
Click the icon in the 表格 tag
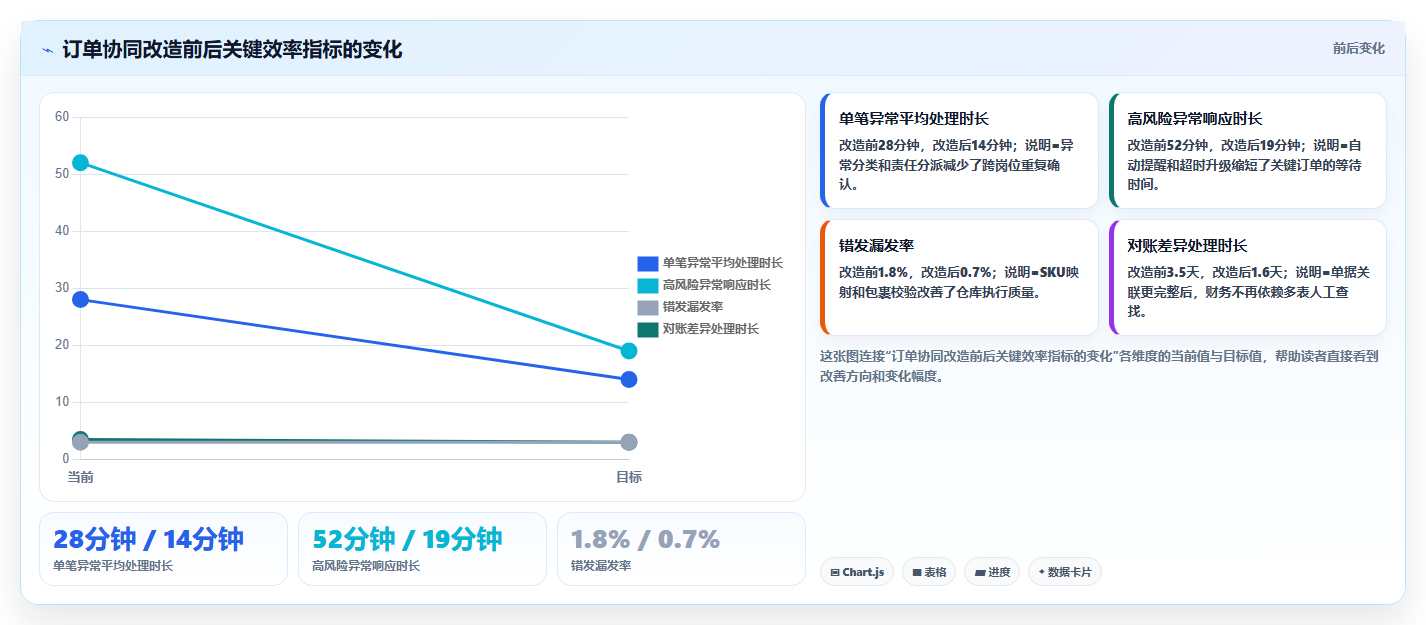[x=917, y=573]
